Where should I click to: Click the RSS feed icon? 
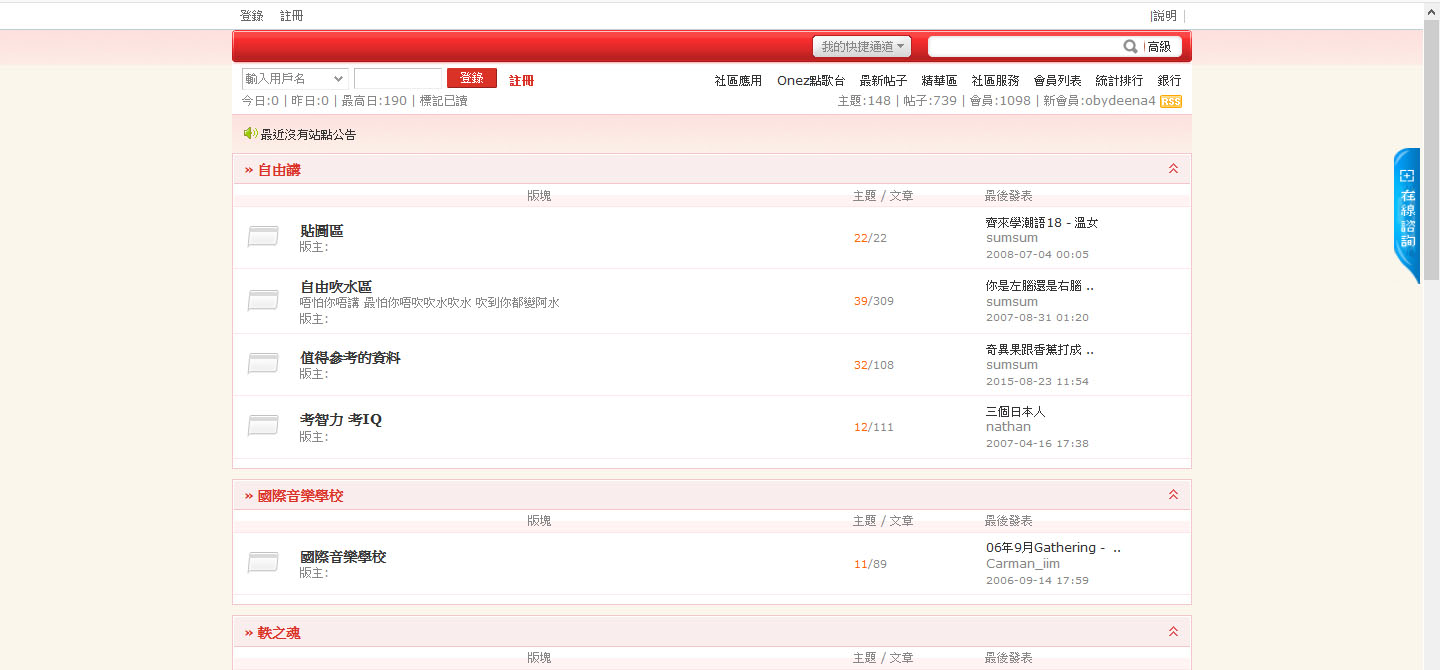1170,102
